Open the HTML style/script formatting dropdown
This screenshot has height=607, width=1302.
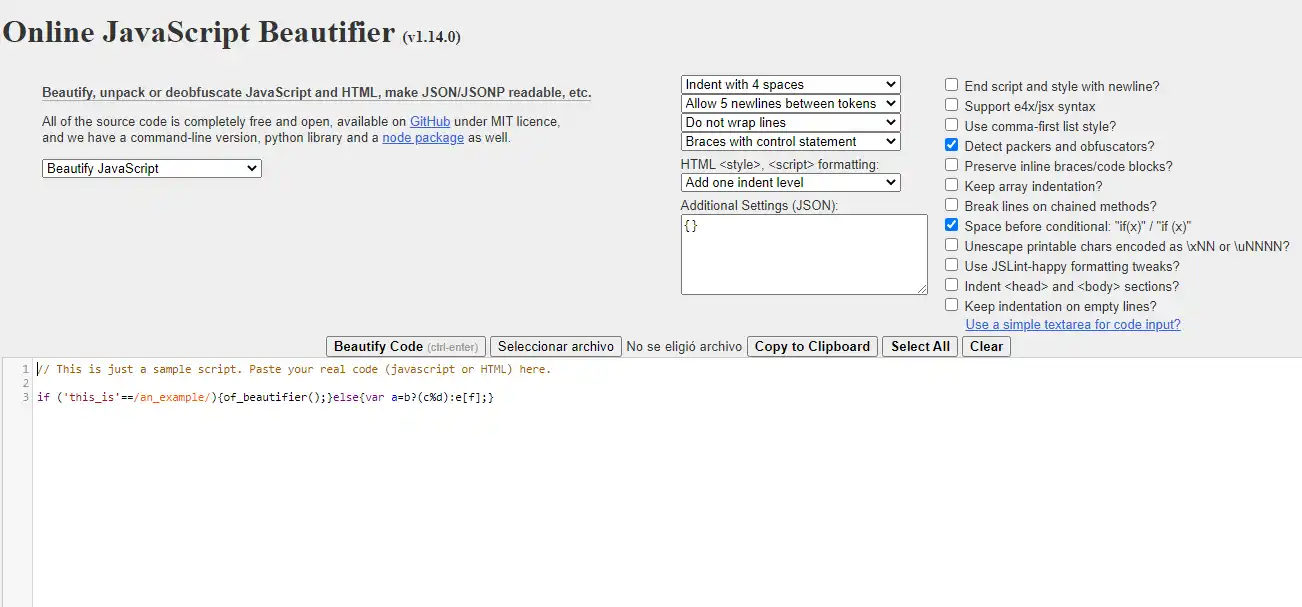point(790,182)
